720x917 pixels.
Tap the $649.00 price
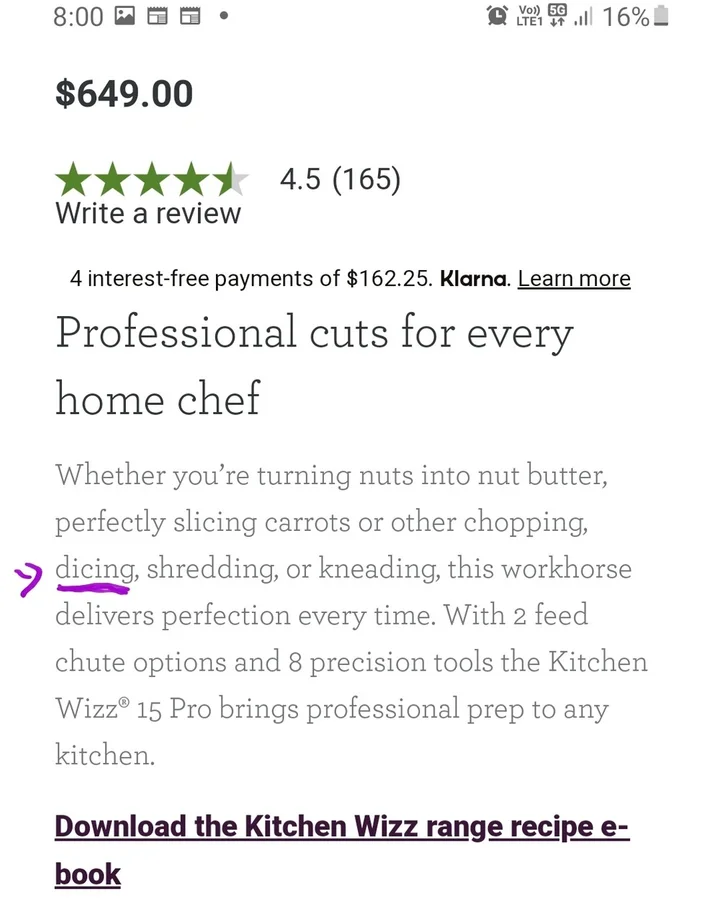(x=124, y=94)
